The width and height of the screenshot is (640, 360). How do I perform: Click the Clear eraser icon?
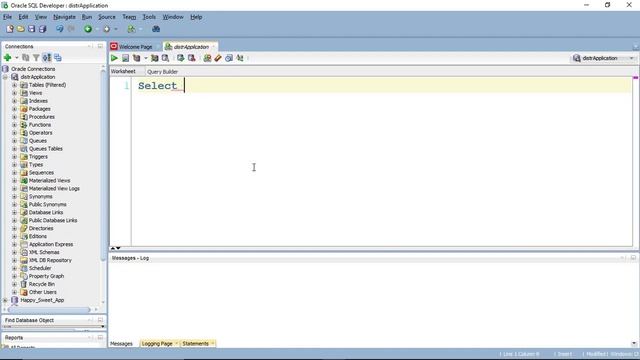[x=218, y=58]
